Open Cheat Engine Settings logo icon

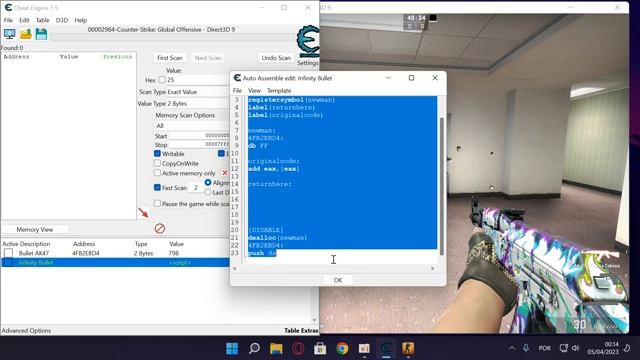tap(308, 42)
